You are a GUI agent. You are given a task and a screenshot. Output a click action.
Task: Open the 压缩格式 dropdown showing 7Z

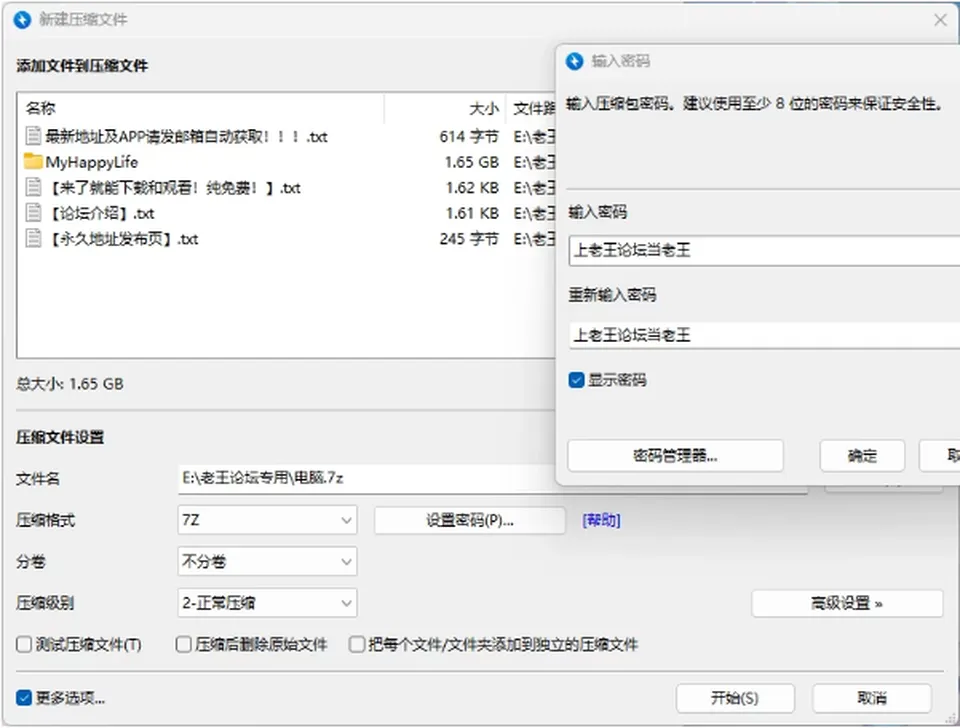click(267, 520)
